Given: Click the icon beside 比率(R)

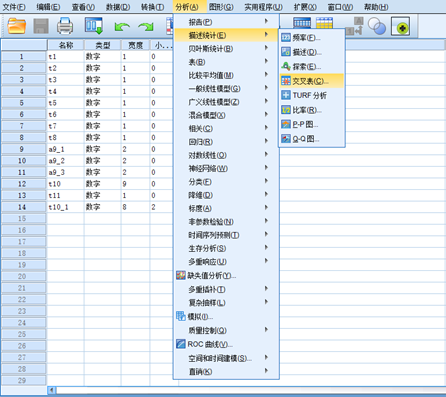Looking at the screenshot, I should click(286, 110).
